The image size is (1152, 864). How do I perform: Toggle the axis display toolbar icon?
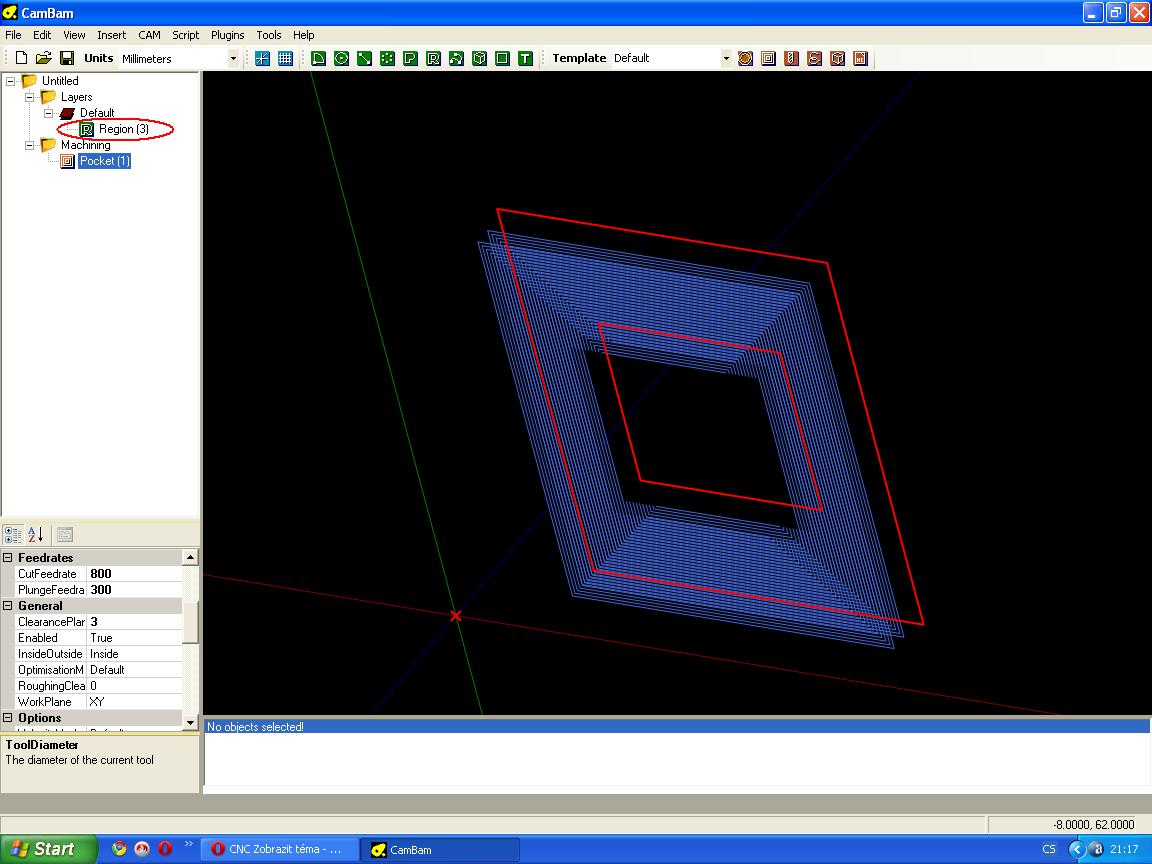(x=262, y=58)
